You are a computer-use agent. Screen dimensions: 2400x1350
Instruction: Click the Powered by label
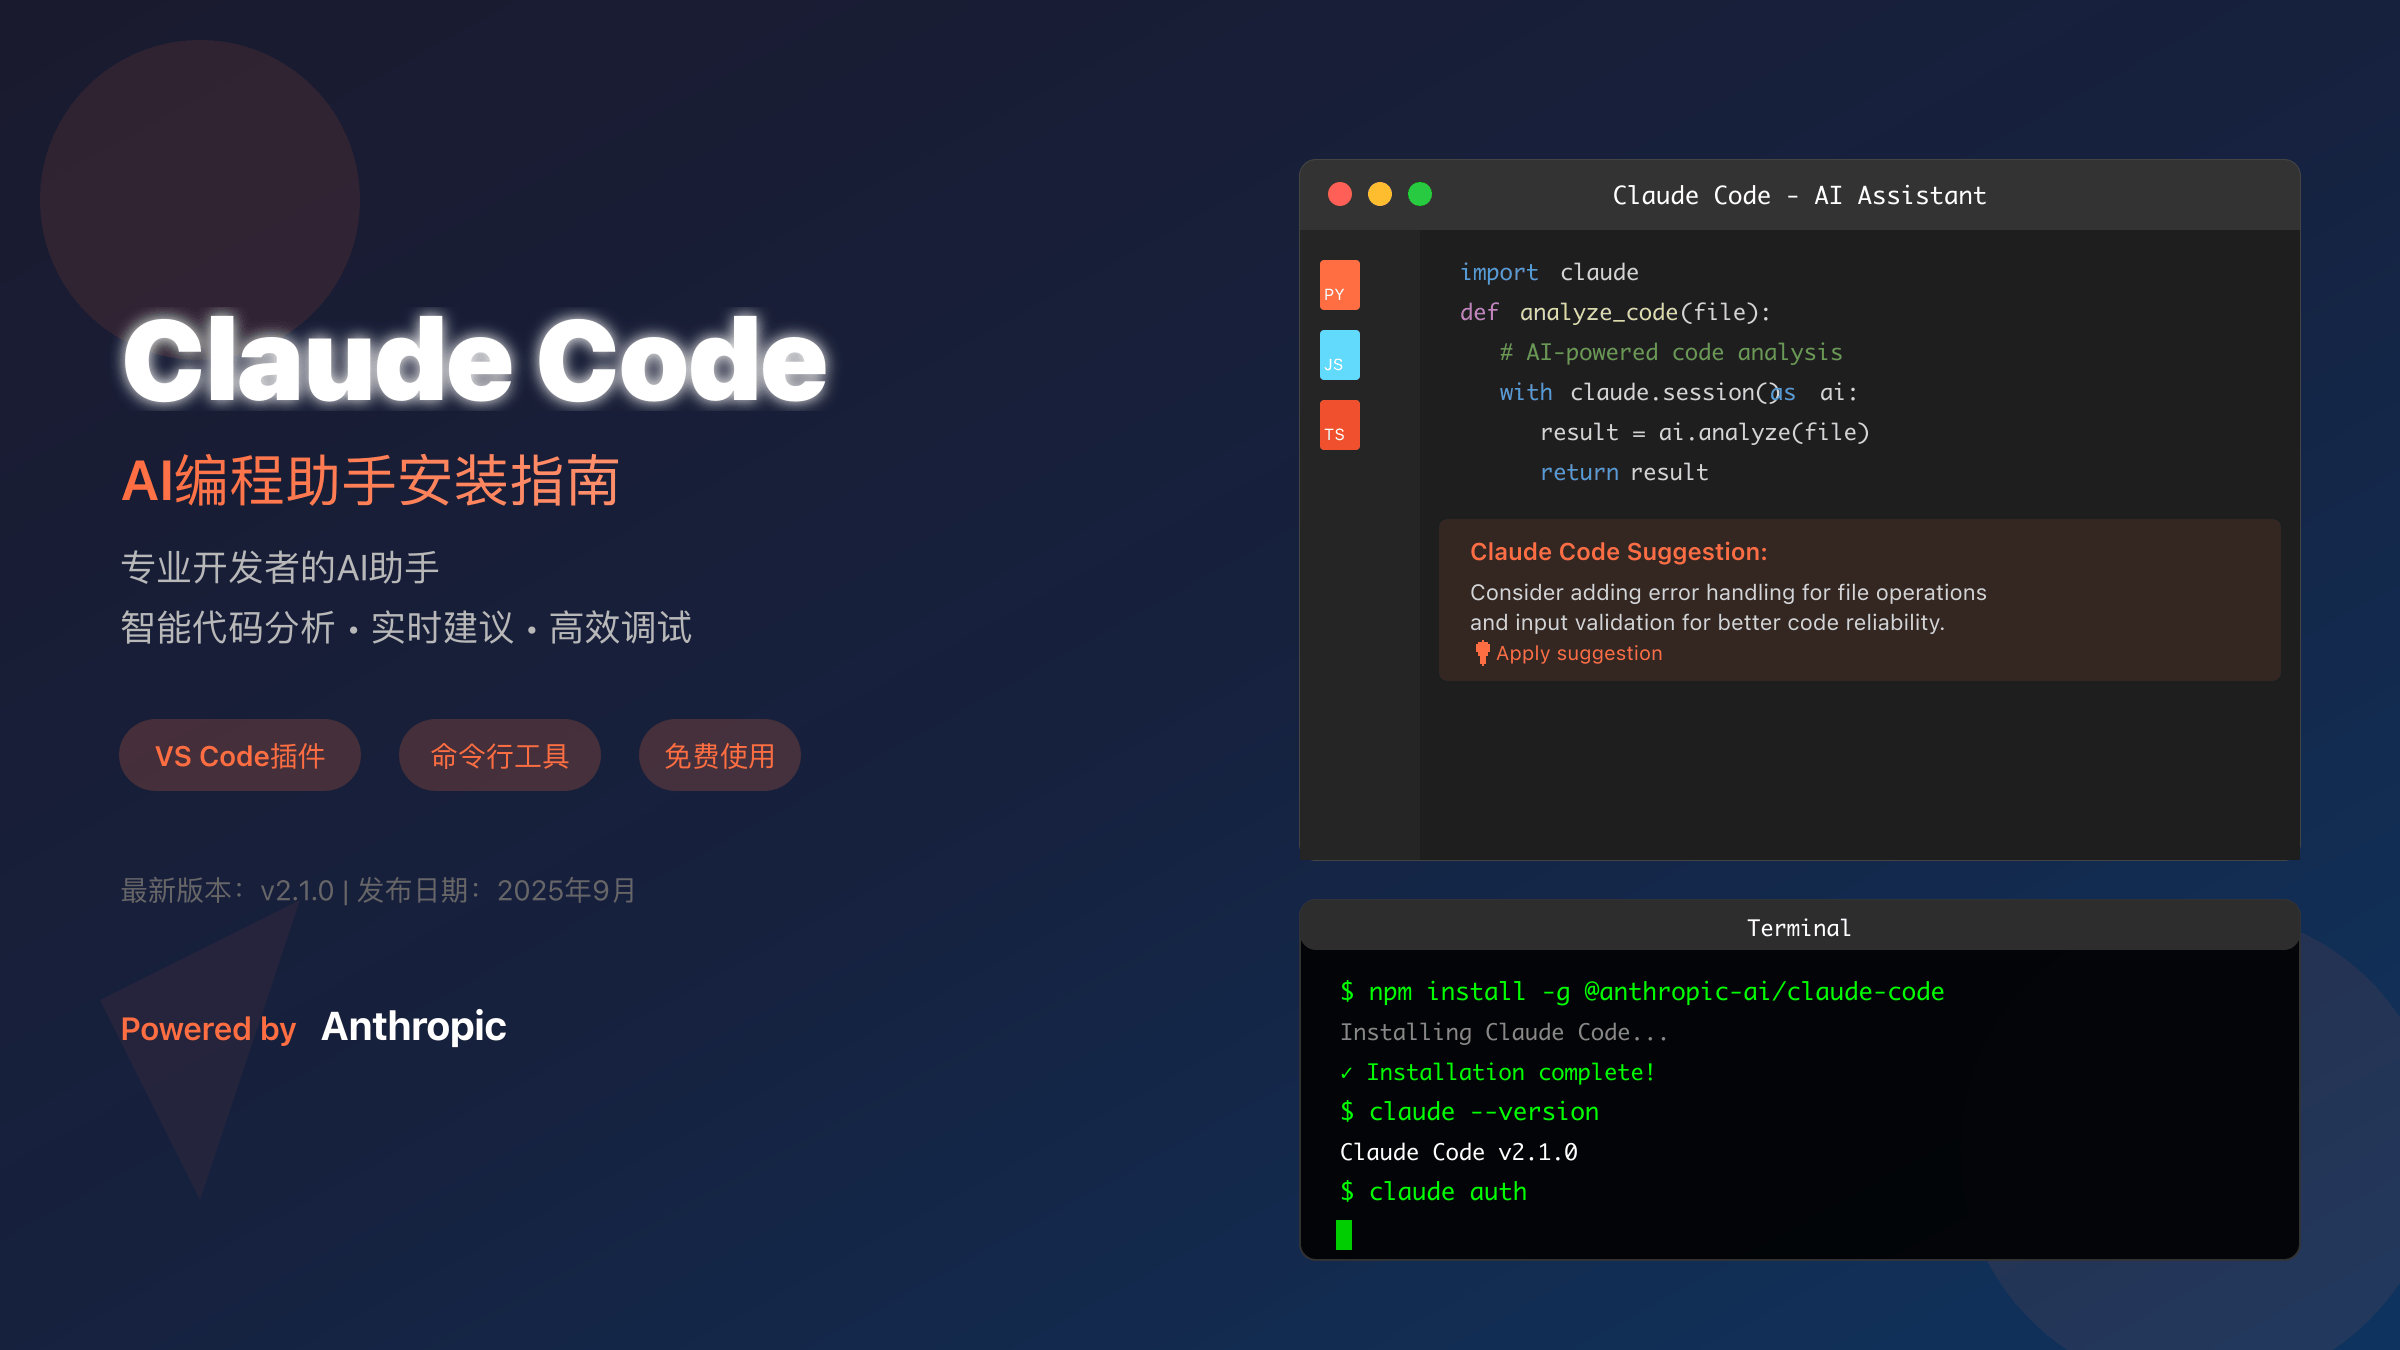point(208,1029)
